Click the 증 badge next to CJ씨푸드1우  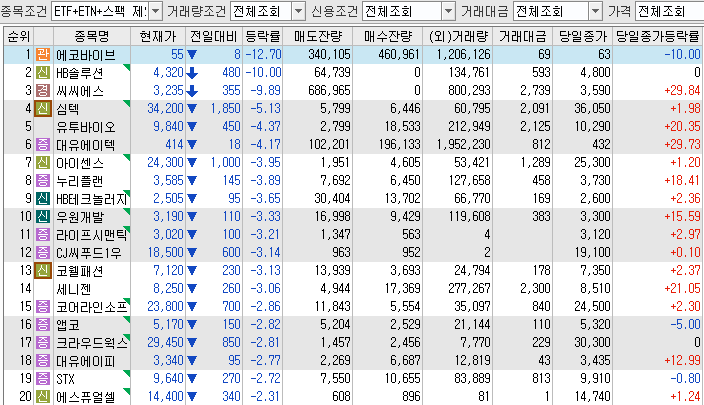43,252
